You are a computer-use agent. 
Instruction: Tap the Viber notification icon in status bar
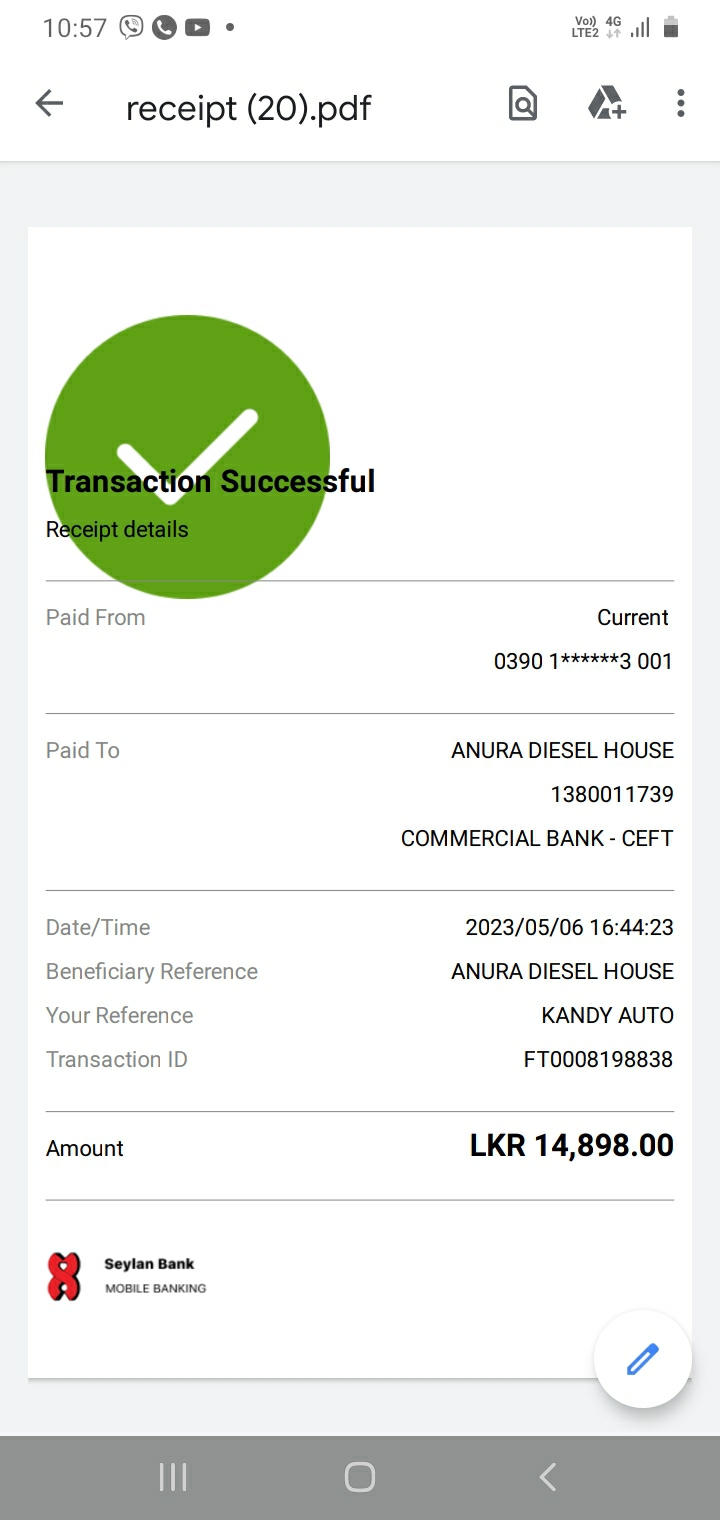[131, 27]
